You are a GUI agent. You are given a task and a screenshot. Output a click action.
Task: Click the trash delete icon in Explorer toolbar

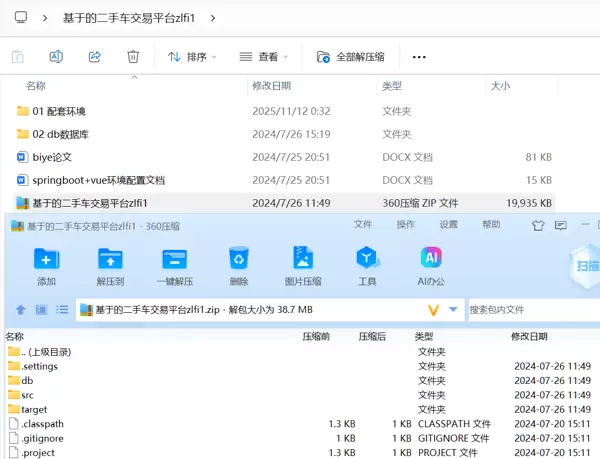(x=133, y=57)
